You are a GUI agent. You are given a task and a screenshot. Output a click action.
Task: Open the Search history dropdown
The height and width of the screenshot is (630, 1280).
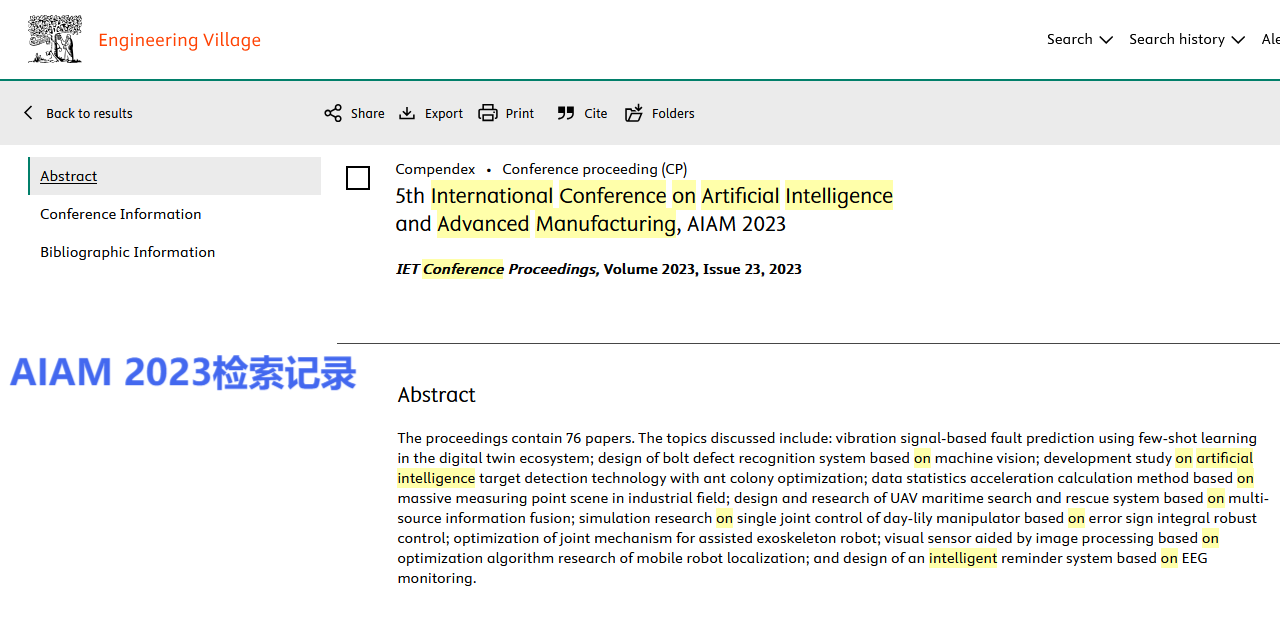pos(1177,39)
